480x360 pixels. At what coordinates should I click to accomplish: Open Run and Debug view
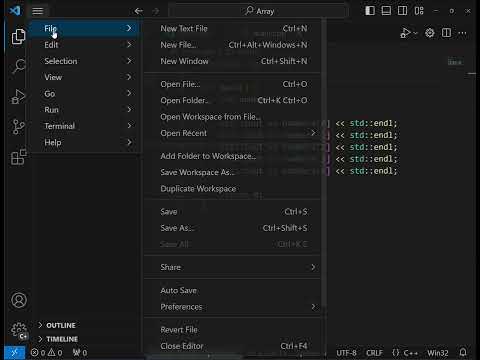click(18, 96)
